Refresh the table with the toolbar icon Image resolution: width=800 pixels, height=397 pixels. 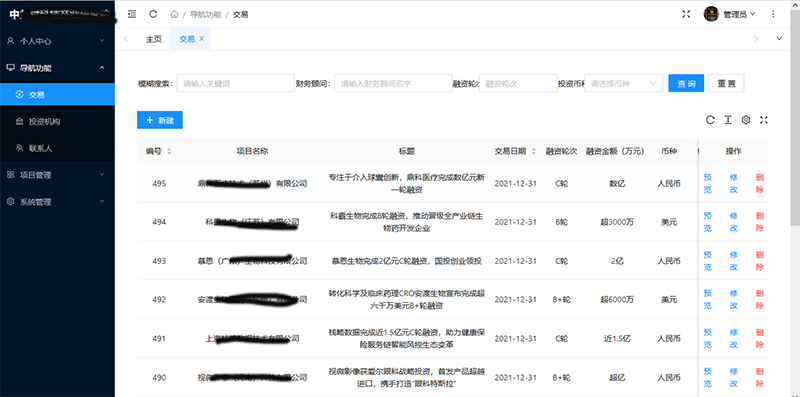tap(710, 120)
